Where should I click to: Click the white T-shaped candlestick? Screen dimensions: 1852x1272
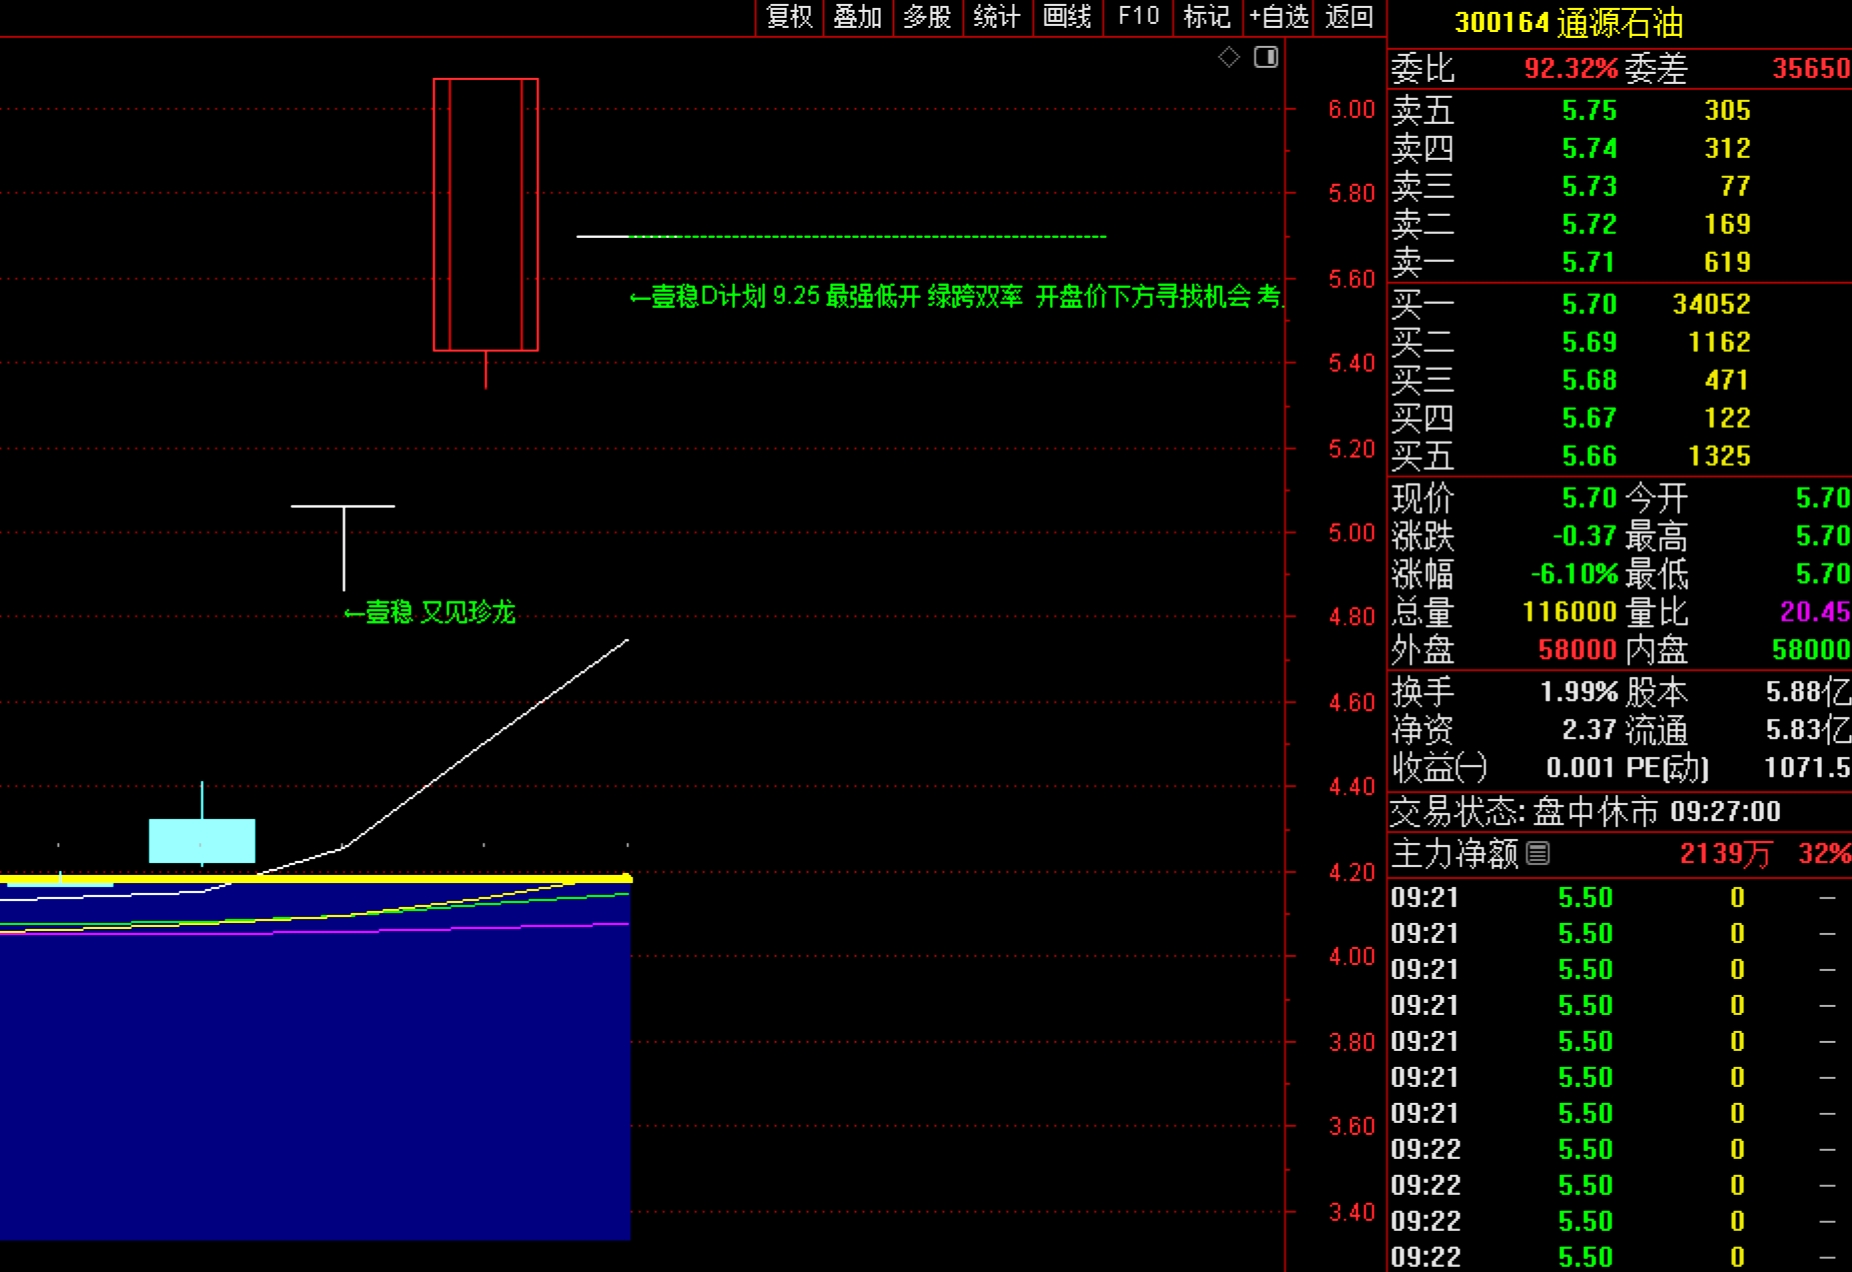pyautogui.click(x=343, y=547)
